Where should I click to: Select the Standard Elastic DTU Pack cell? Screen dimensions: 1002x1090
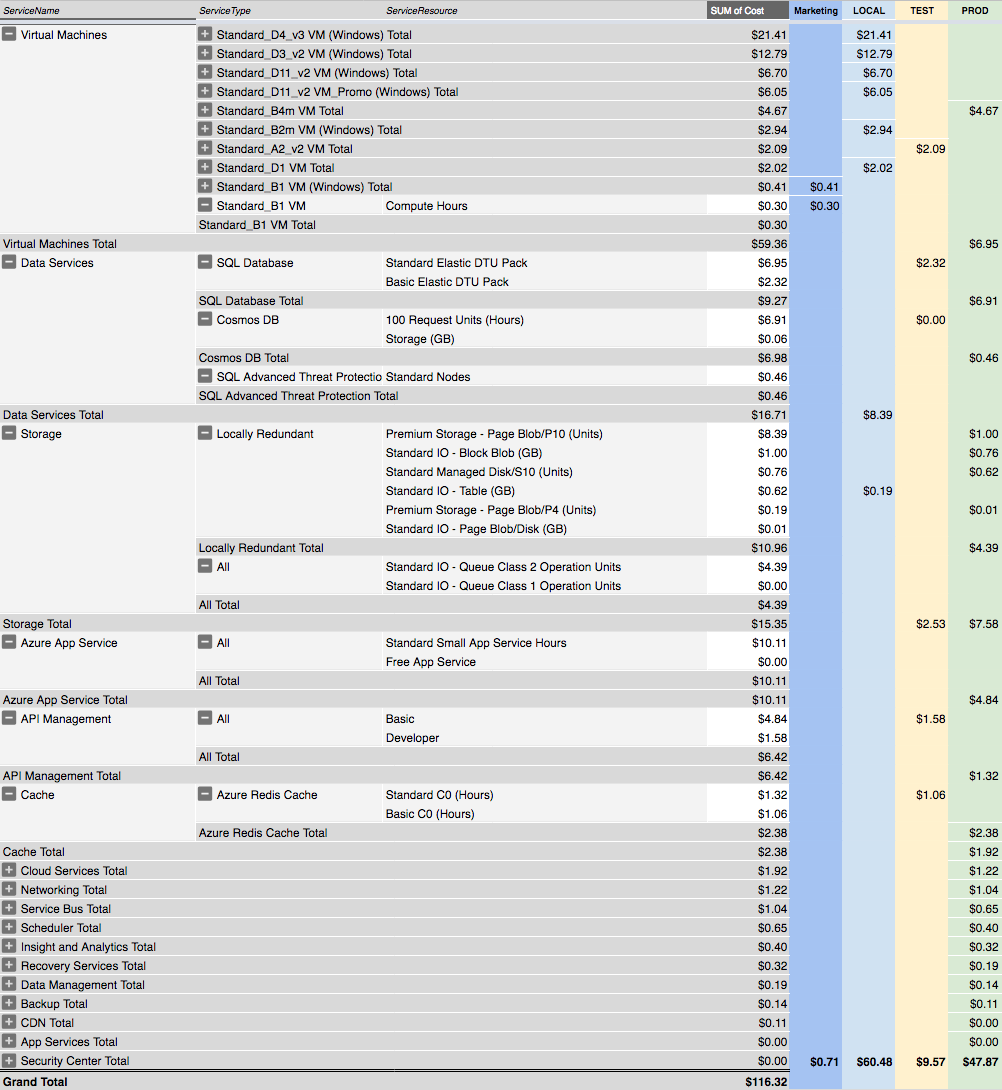click(x=544, y=263)
